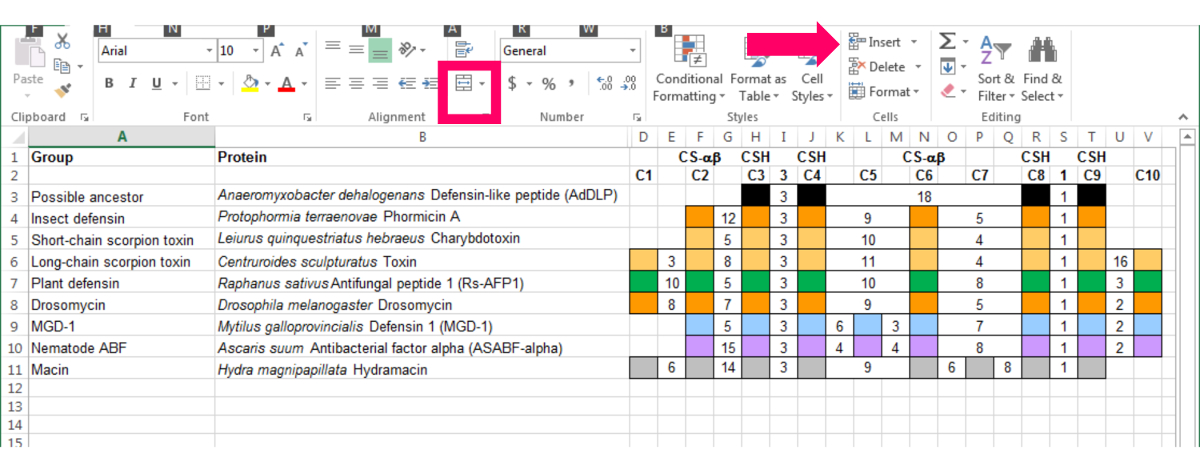Toggle Center alignment

click(x=355, y=84)
